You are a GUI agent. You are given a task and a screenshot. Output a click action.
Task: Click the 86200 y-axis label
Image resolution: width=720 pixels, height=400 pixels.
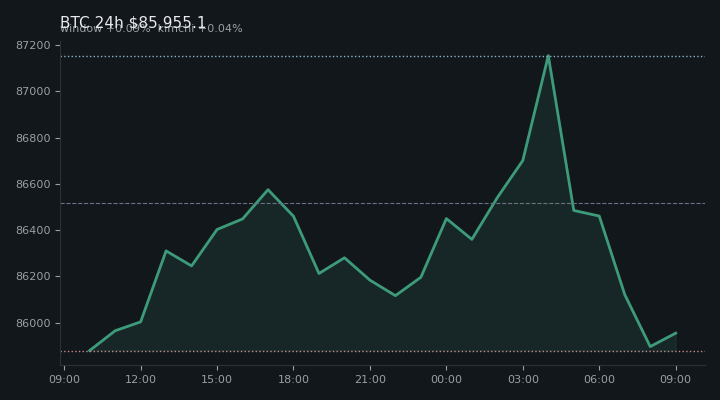point(33,276)
